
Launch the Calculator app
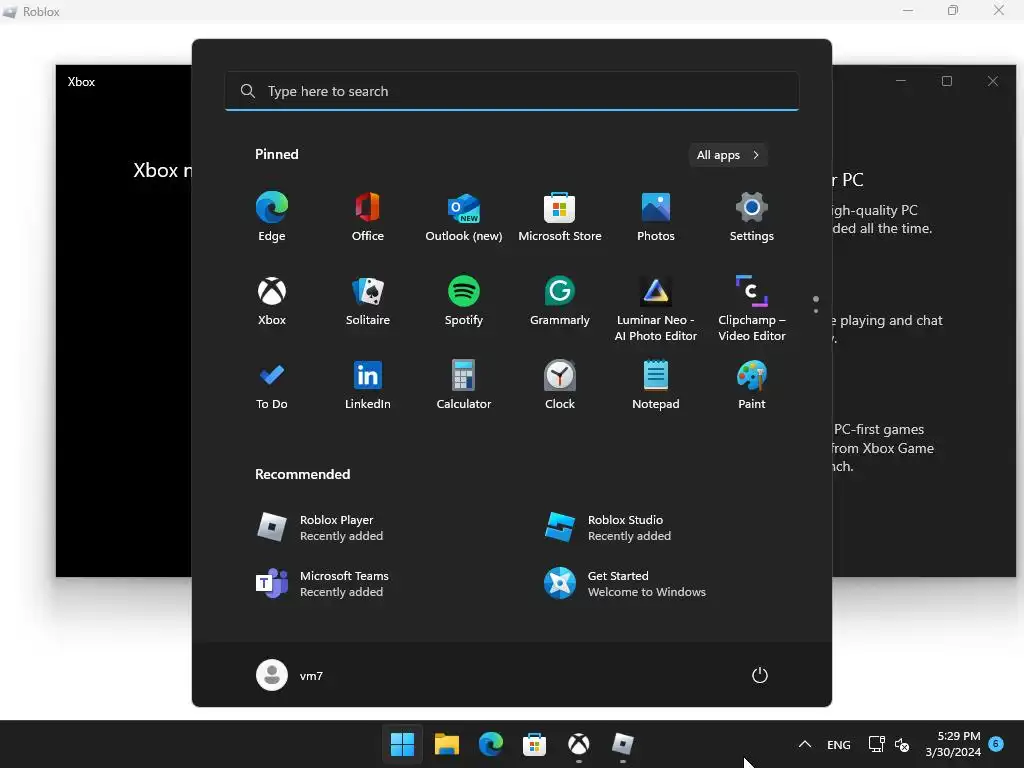tap(464, 385)
